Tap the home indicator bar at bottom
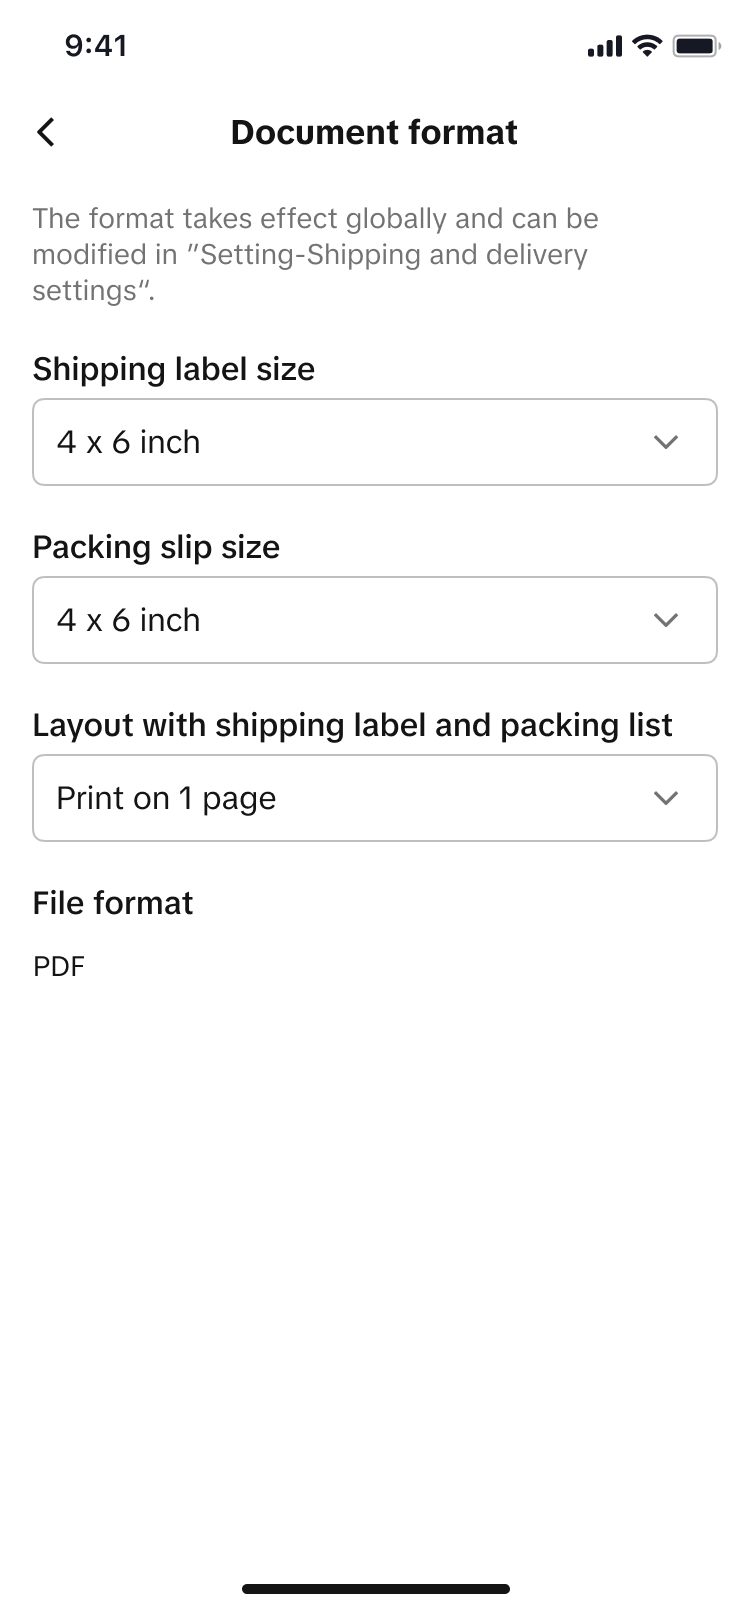The height and width of the screenshot is (1624, 750). [x=375, y=1588]
